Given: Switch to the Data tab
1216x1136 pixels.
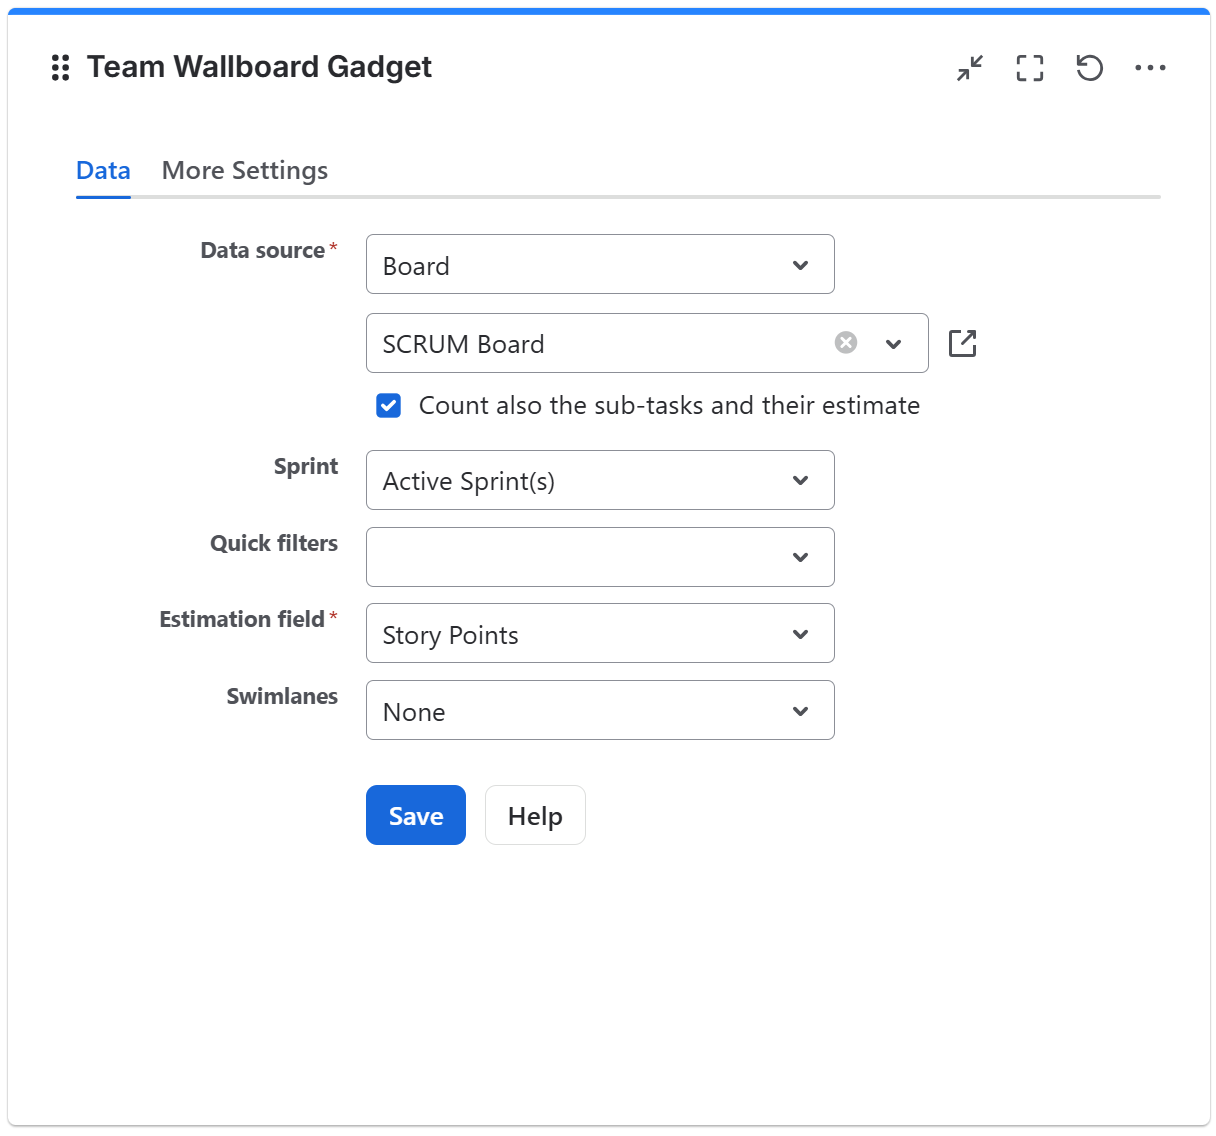Looking at the screenshot, I should point(103,171).
